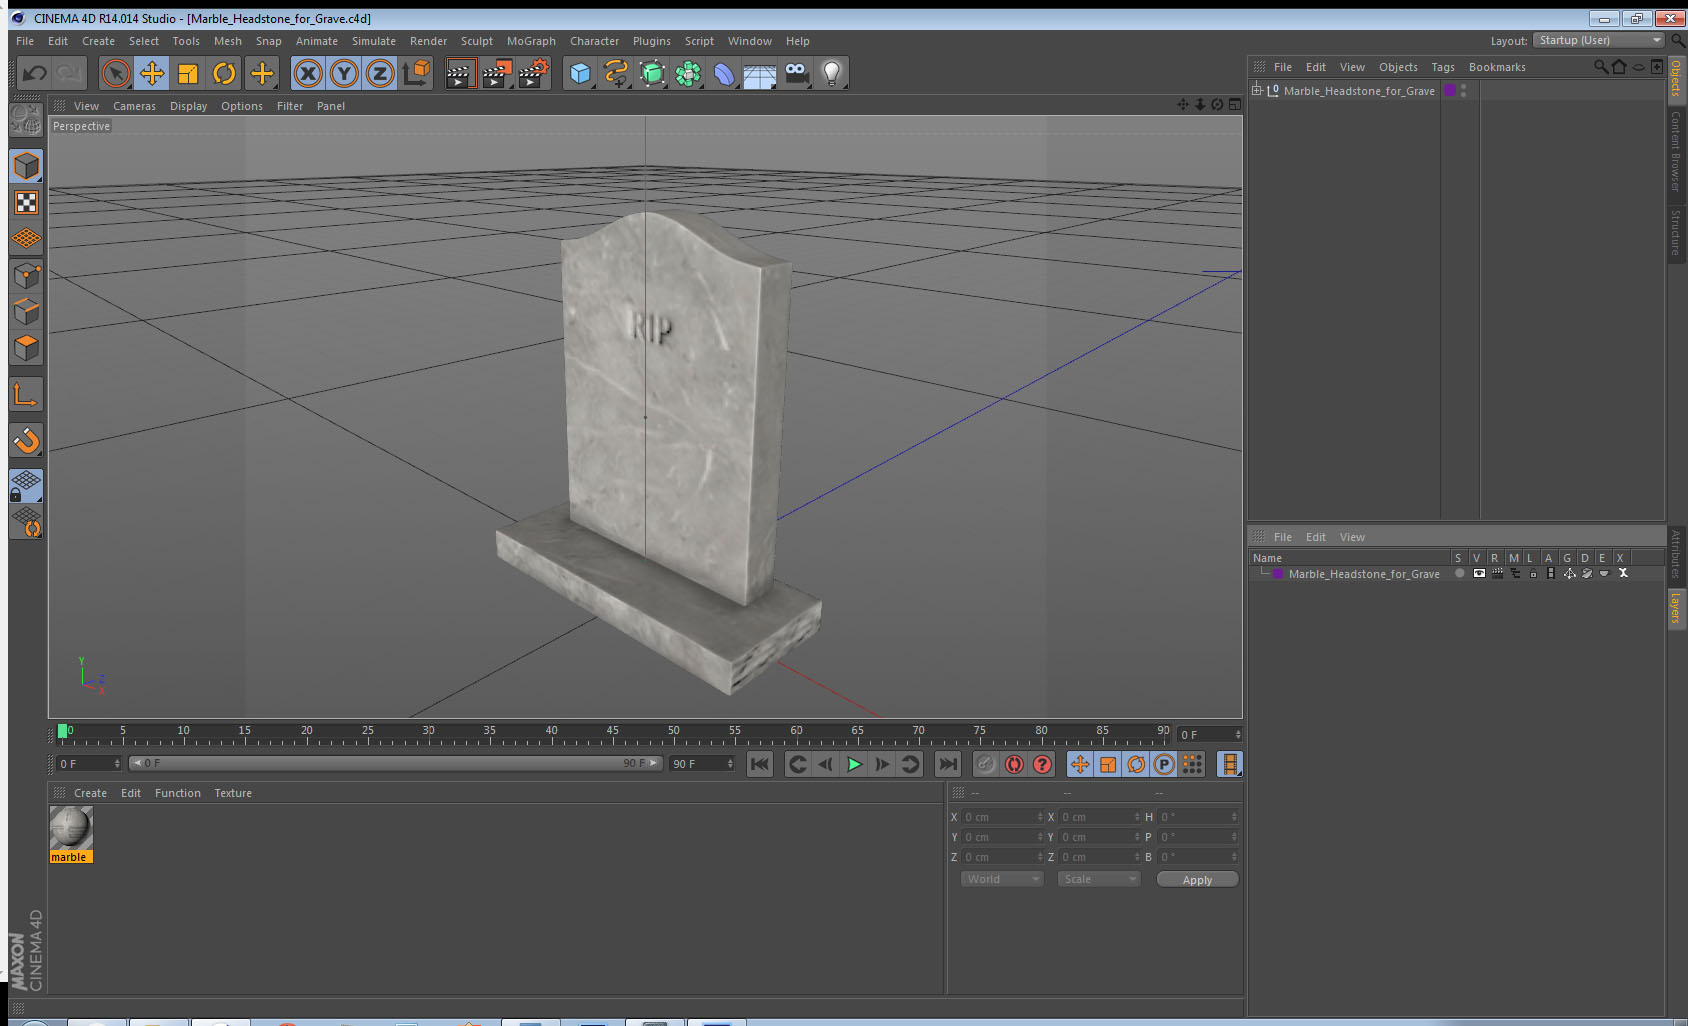Click the purple layer color swatch in Object Manager
Image resolution: width=1688 pixels, height=1026 pixels.
coord(1450,90)
